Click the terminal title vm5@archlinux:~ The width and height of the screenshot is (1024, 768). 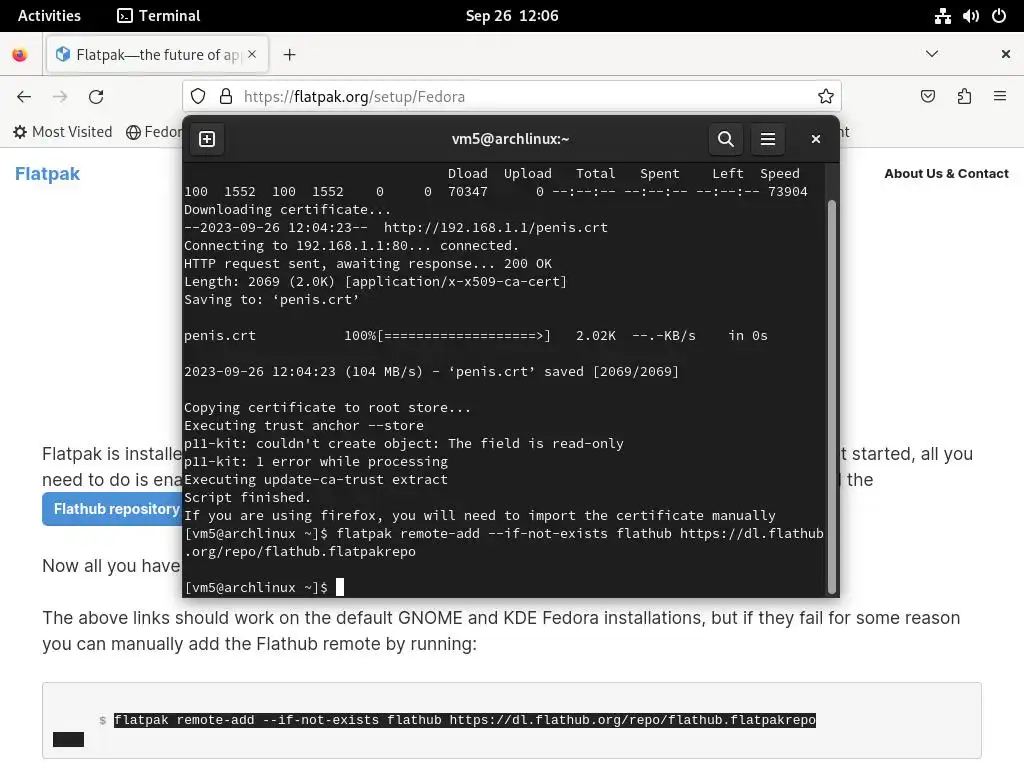511,139
